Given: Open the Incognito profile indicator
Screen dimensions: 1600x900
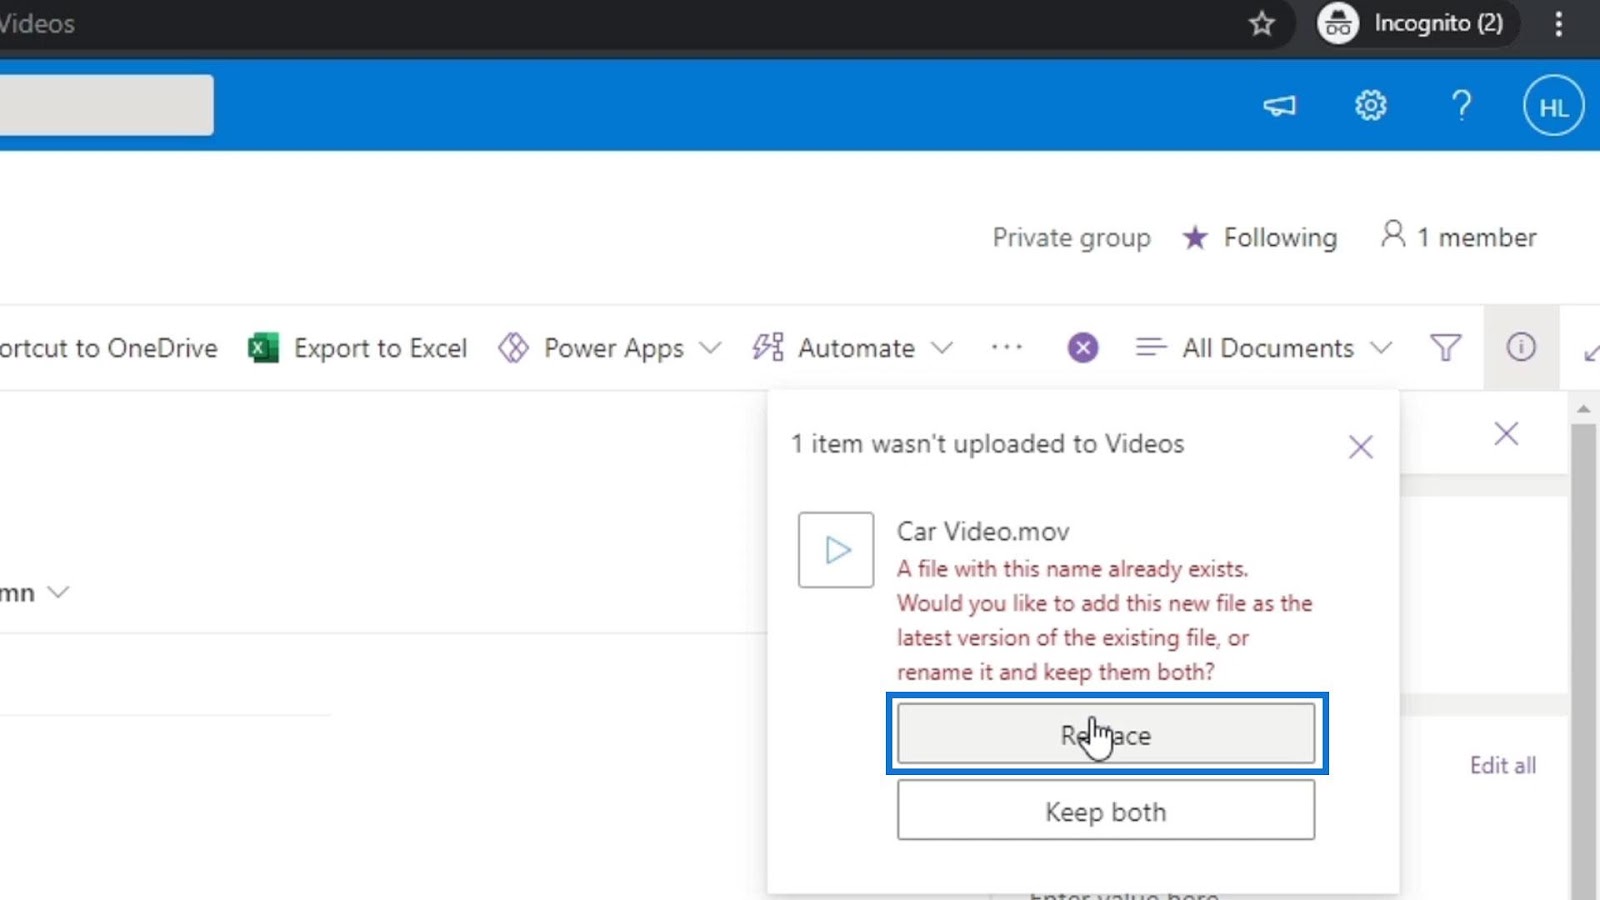Looking at the screenshot, I should pyautogui.click(x=1418, y=23).
